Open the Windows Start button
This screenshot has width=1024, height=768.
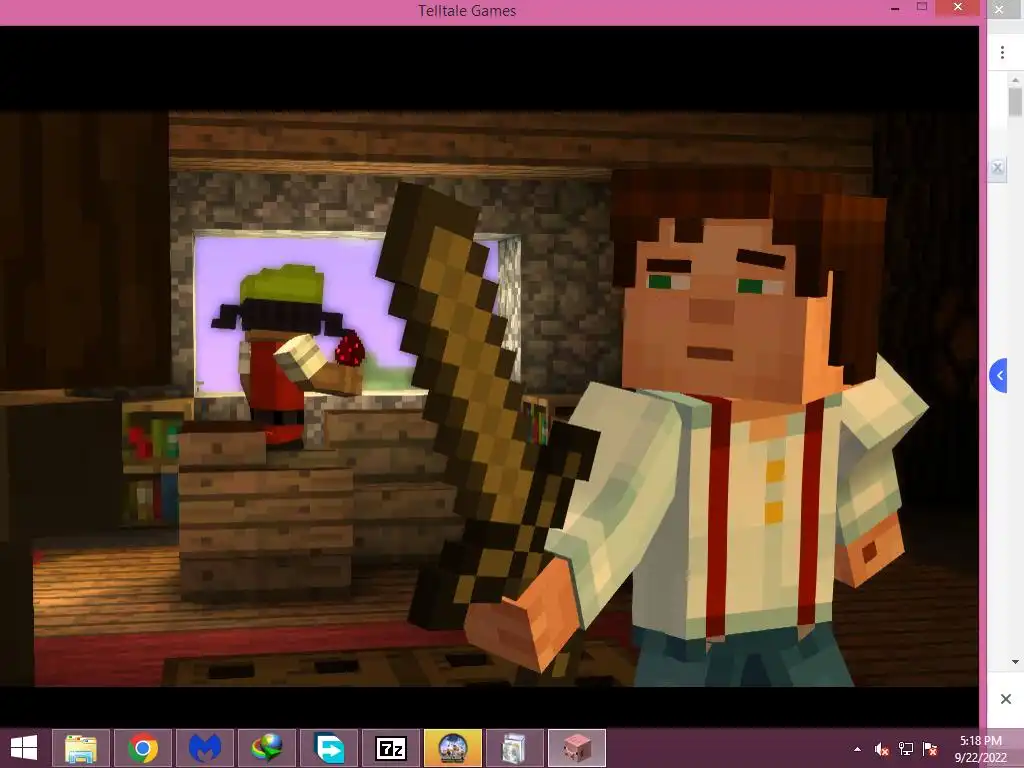(24, 748)
